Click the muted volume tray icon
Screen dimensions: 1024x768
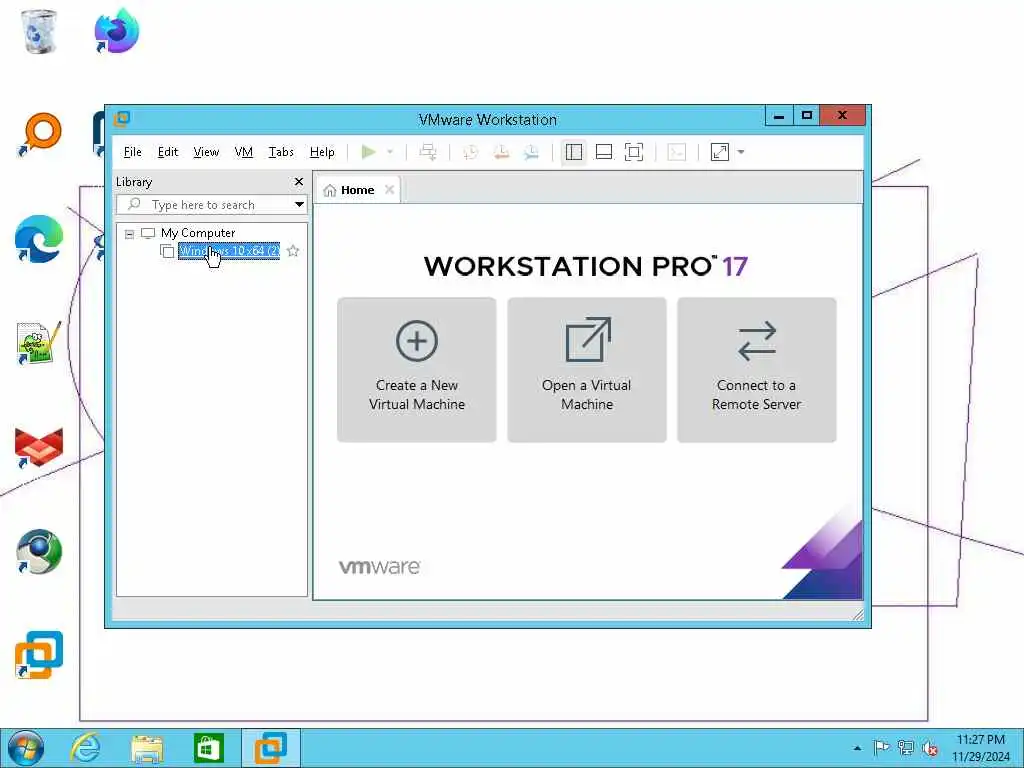point(929,748)
